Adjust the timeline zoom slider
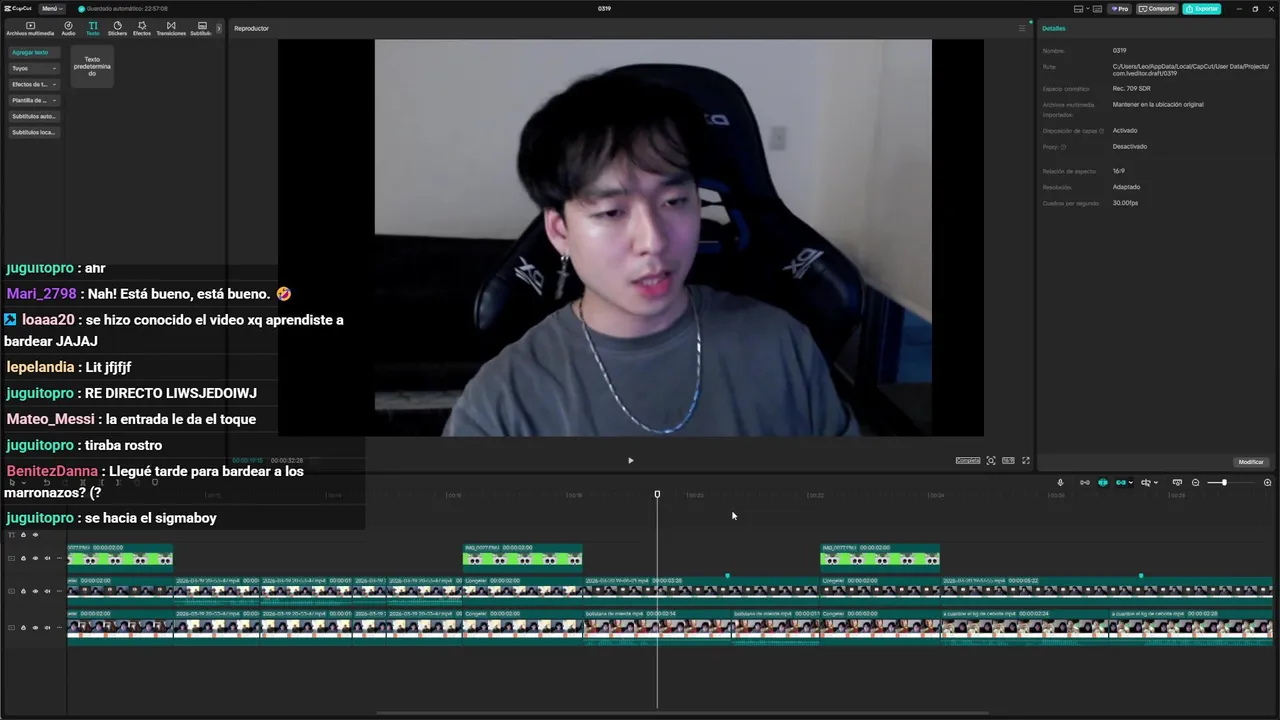The image size is (1280, 720). tap(1224, 482)
